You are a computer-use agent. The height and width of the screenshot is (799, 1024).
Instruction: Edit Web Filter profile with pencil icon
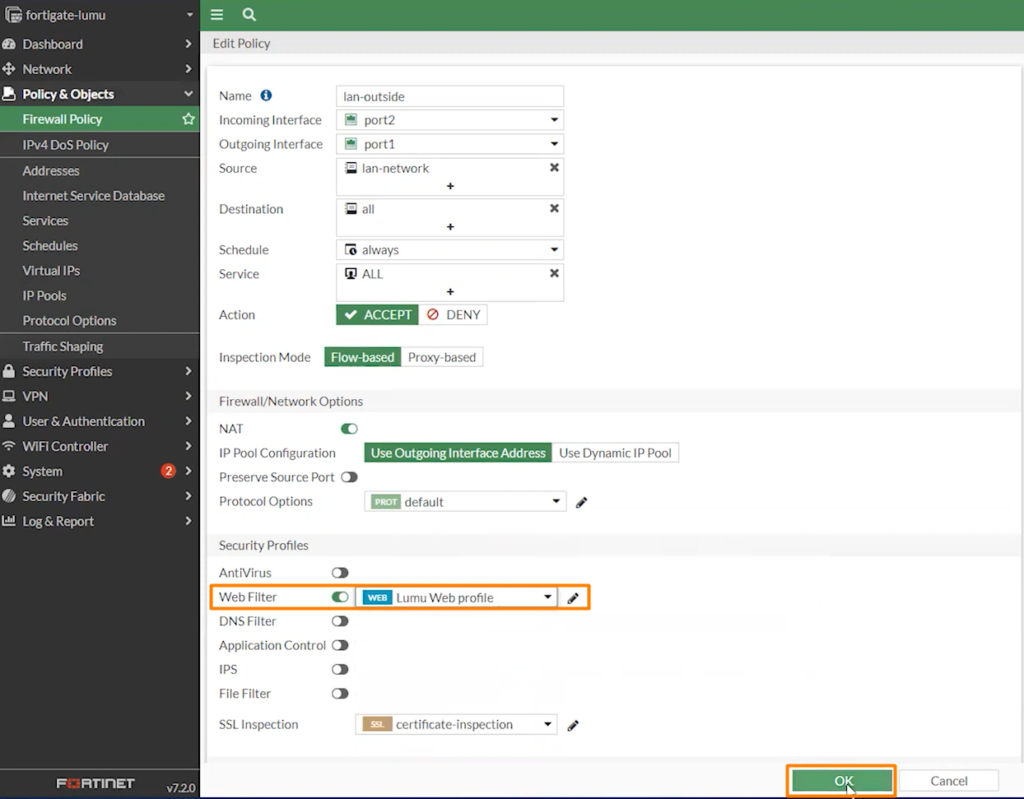coord(573,598)
